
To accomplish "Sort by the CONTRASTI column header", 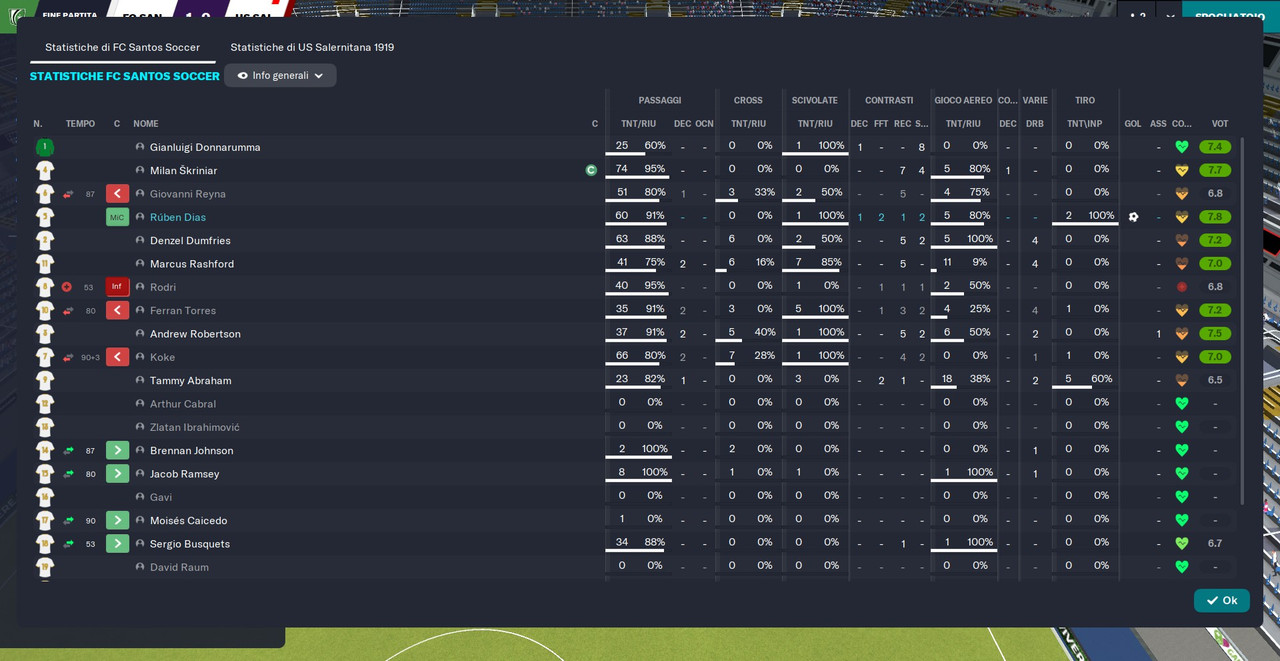I will [889, 100].
